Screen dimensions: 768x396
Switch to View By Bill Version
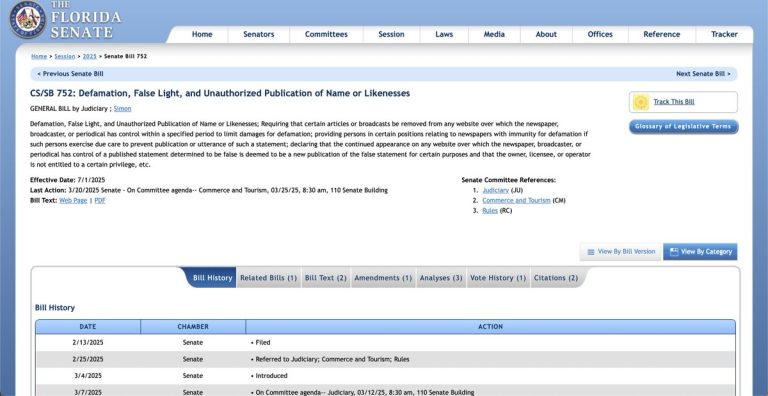coord(621,252)
